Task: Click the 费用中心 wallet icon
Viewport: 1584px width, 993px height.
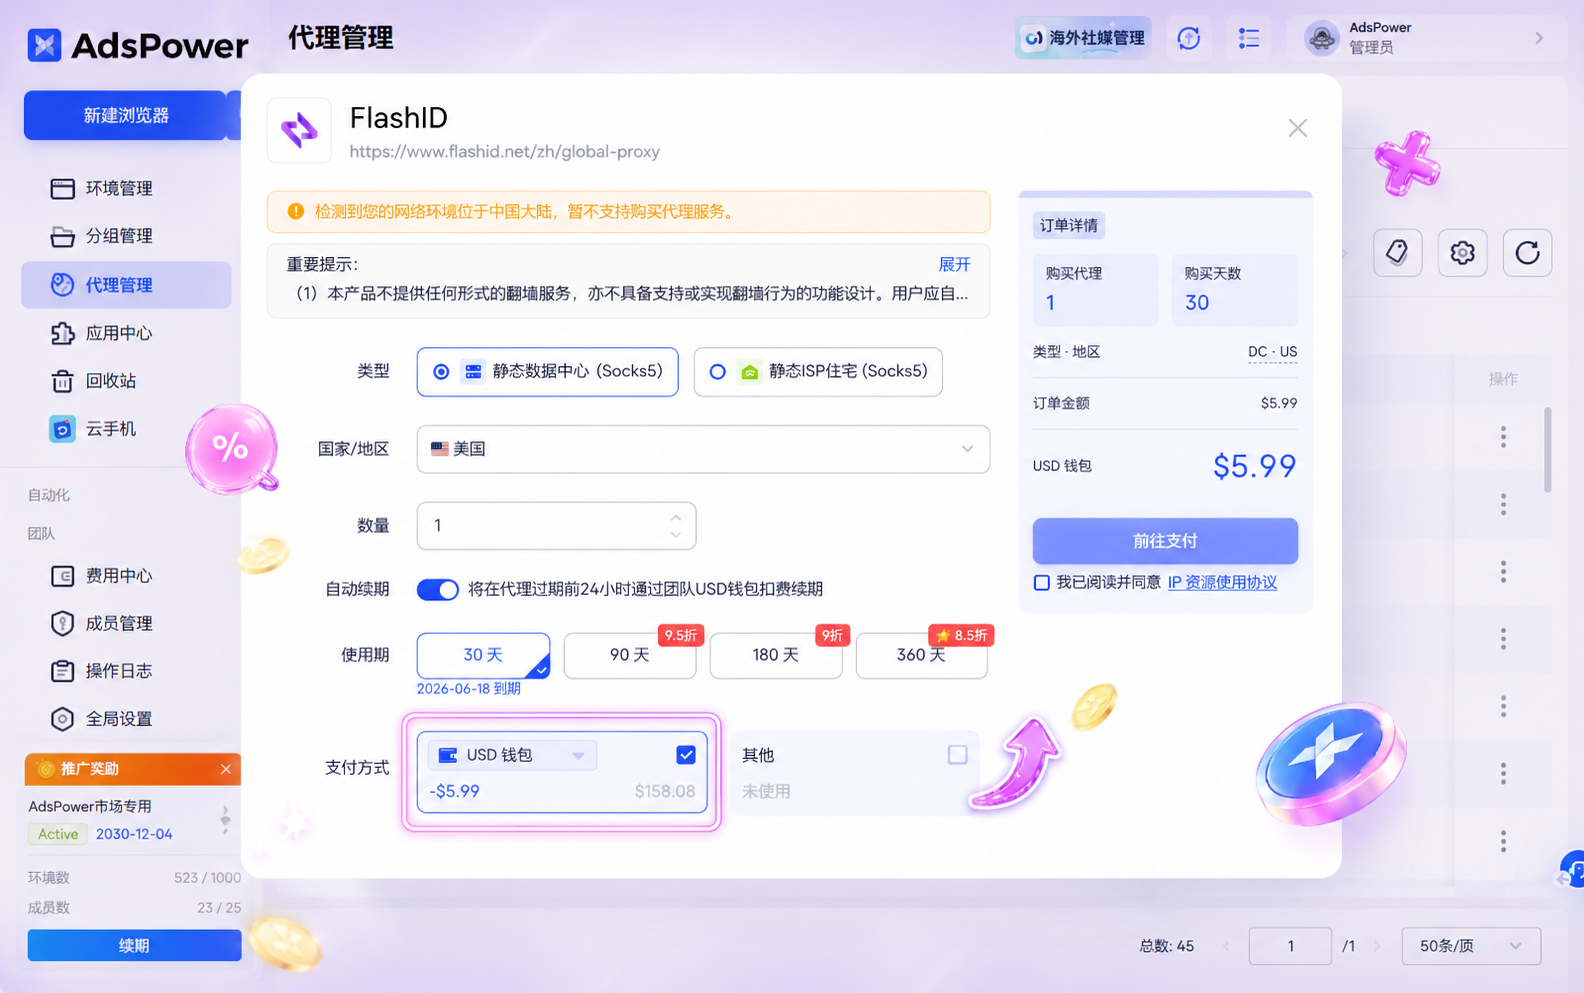Action: [62, 576]
